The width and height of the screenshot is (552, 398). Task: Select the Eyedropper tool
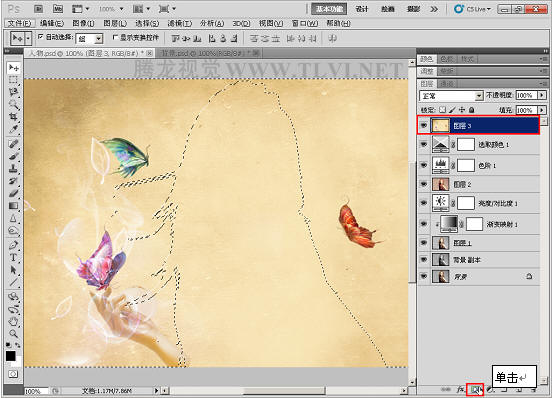pos(13,129)
